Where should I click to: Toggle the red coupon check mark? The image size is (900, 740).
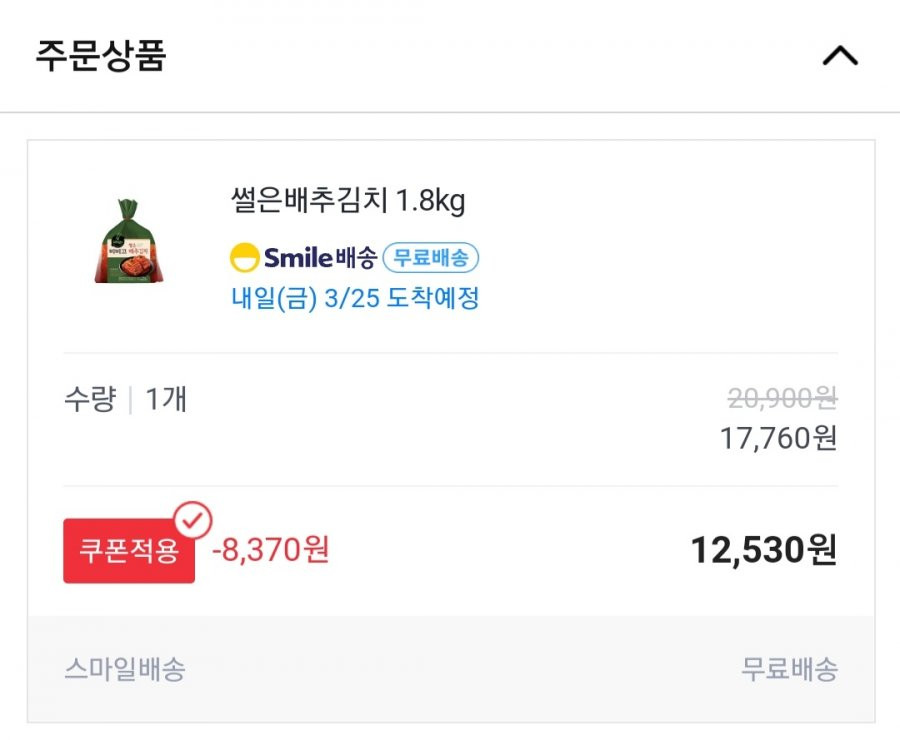(193, 520)
